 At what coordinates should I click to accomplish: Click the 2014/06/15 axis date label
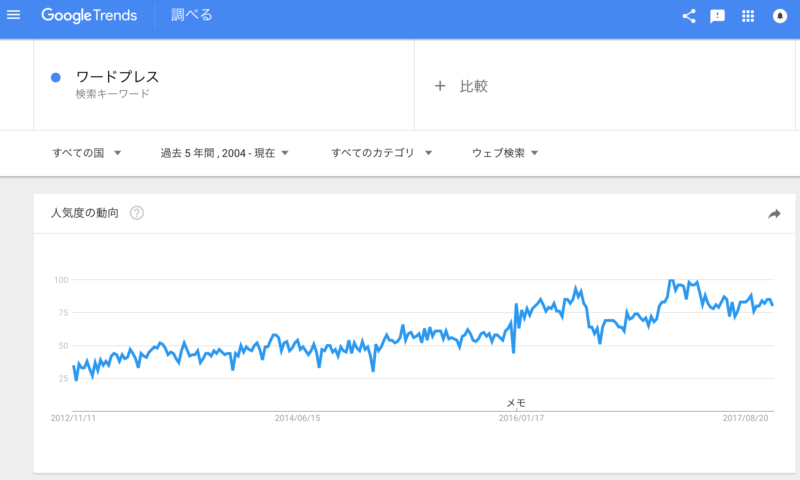[297, 418]
